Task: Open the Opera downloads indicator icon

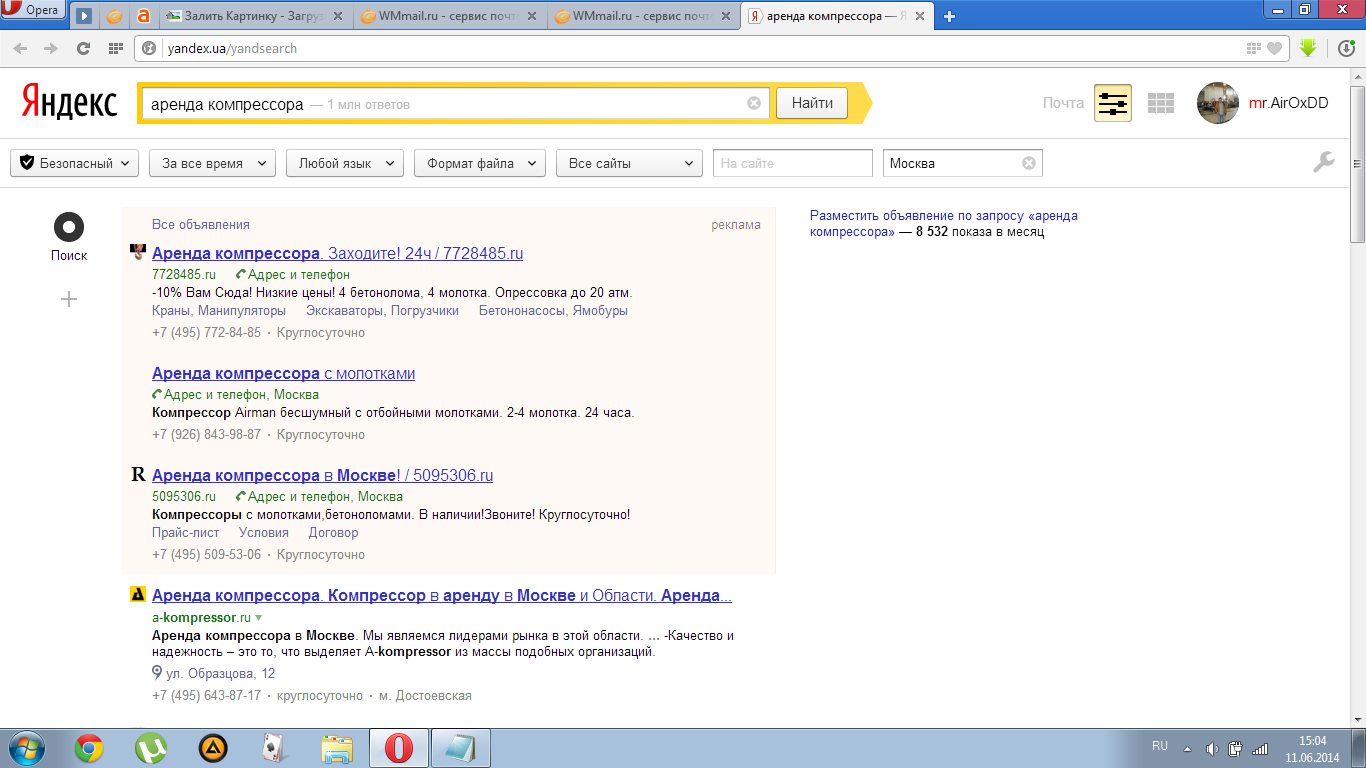Action: [x=1346, y=48]
